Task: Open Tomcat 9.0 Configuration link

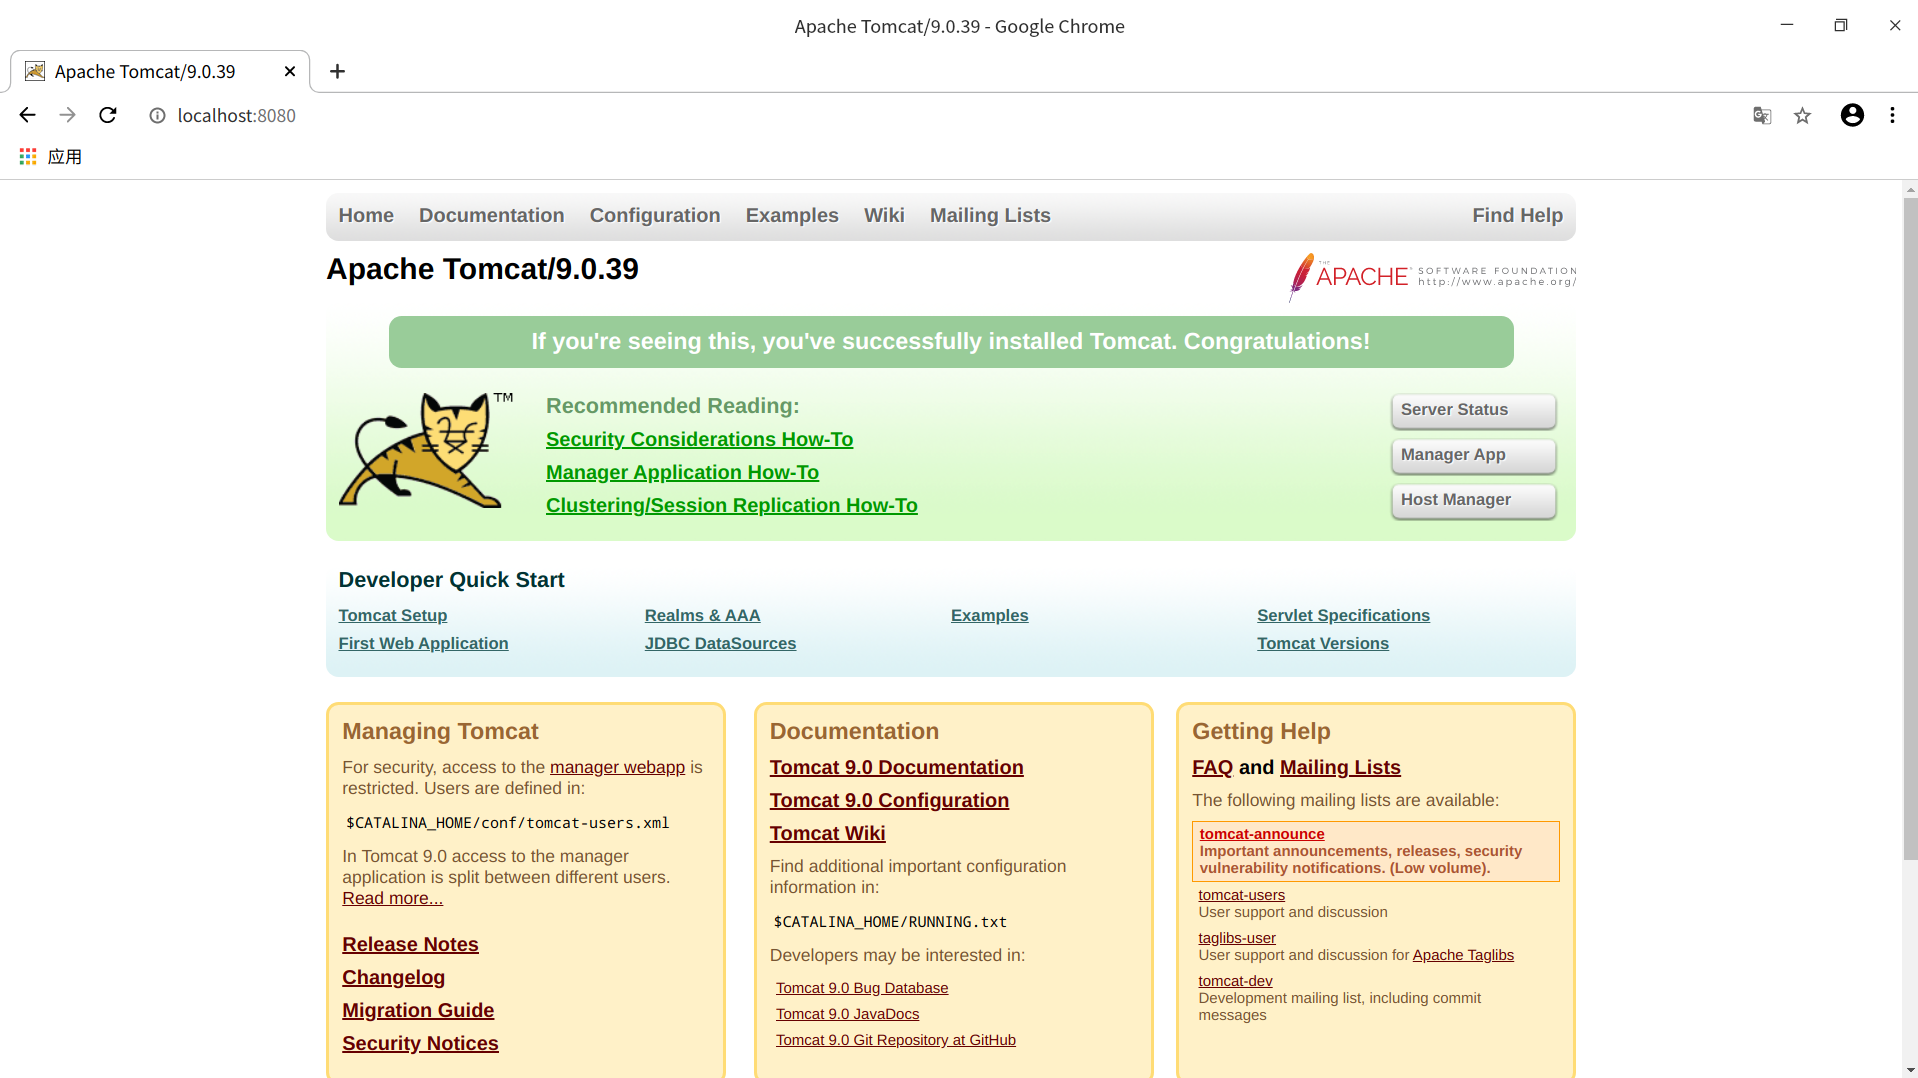Action: (x=889, y=800)
